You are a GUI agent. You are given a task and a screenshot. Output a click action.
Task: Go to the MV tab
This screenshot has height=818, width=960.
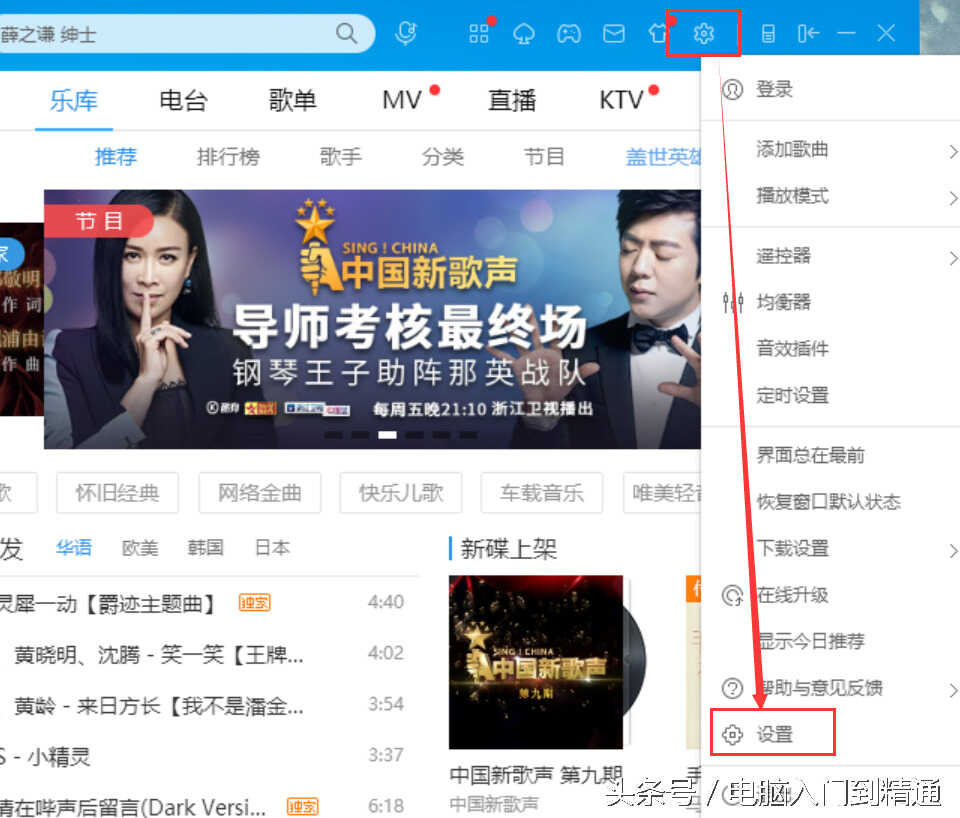click(x=402, y=100)
